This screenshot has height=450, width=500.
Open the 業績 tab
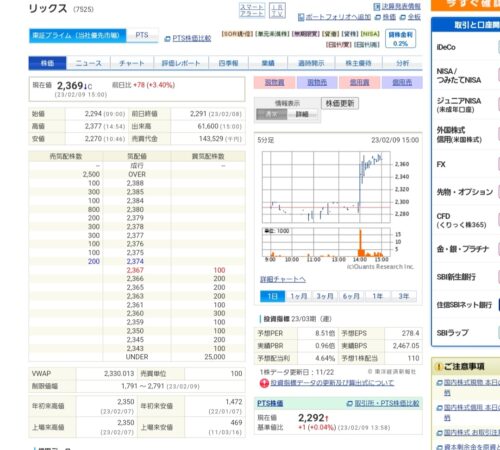pos(268,63)
